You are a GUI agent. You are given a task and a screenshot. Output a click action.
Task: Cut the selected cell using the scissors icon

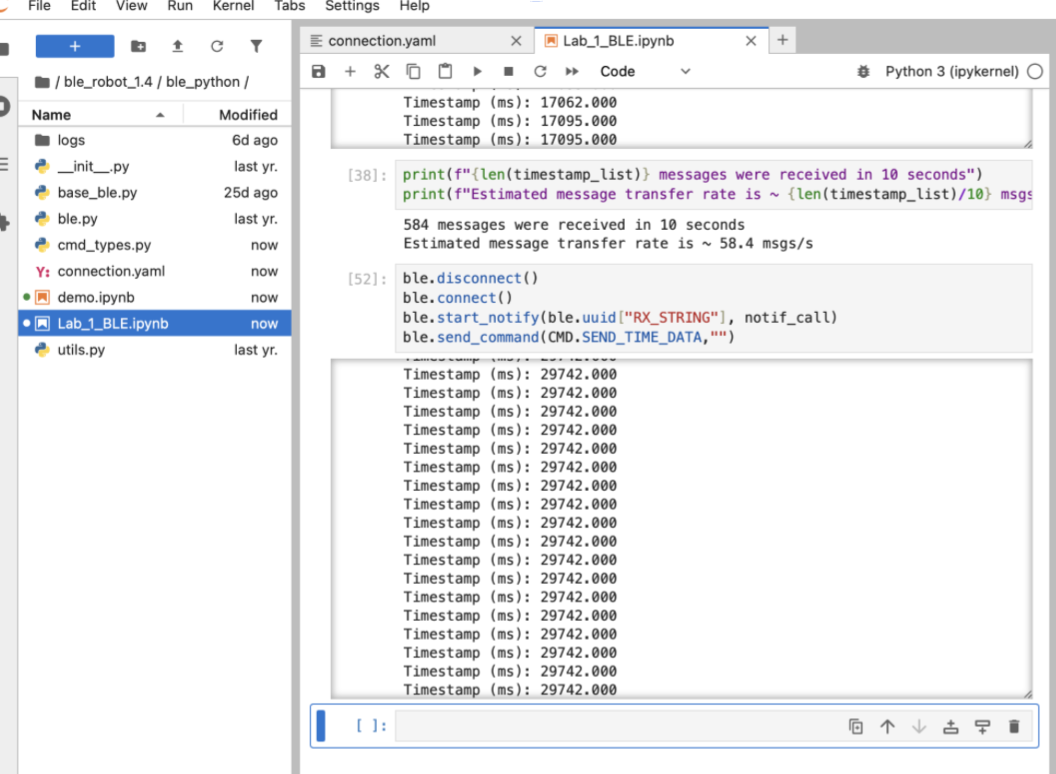(381, 72)
